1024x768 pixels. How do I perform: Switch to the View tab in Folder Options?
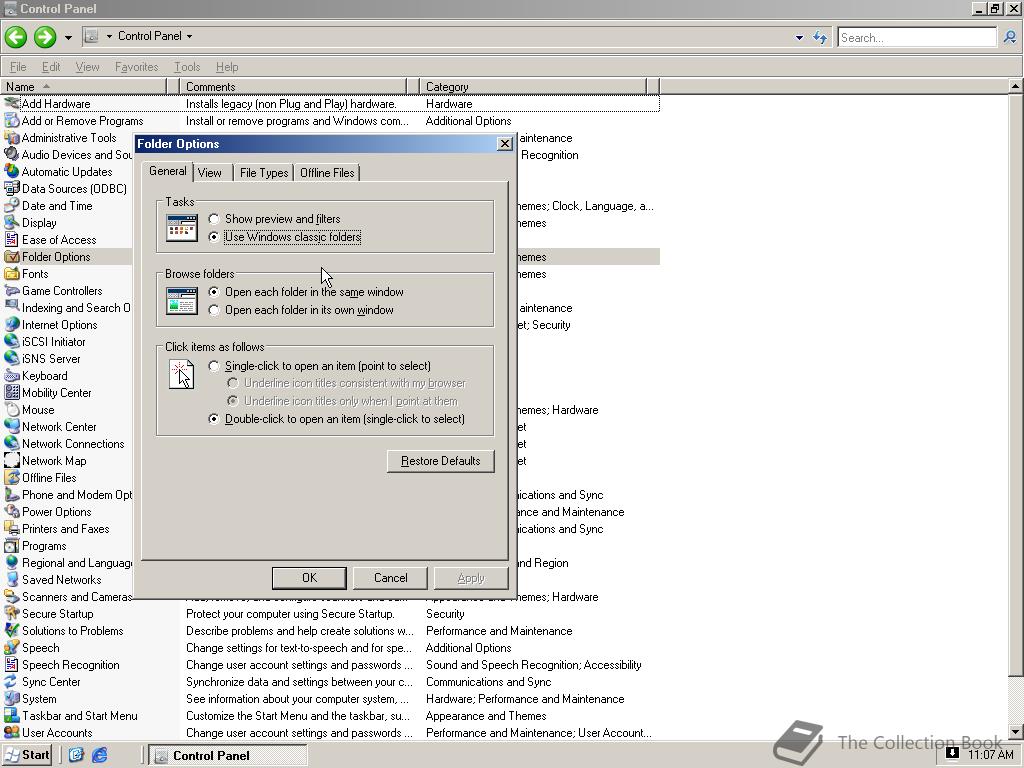(210, 172)
